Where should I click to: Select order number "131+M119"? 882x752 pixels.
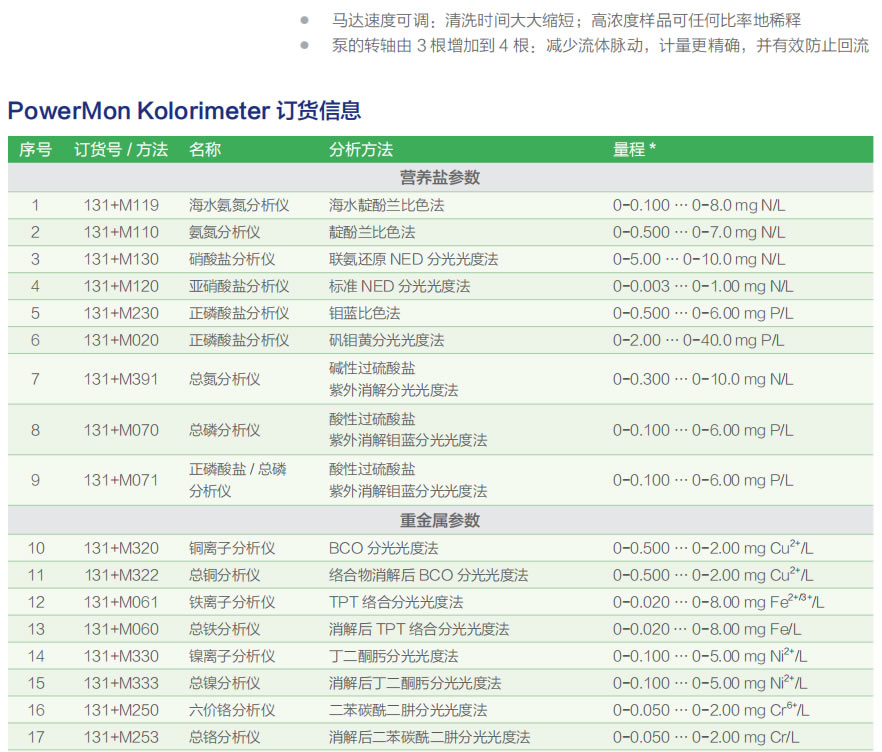tap(121, 205)
